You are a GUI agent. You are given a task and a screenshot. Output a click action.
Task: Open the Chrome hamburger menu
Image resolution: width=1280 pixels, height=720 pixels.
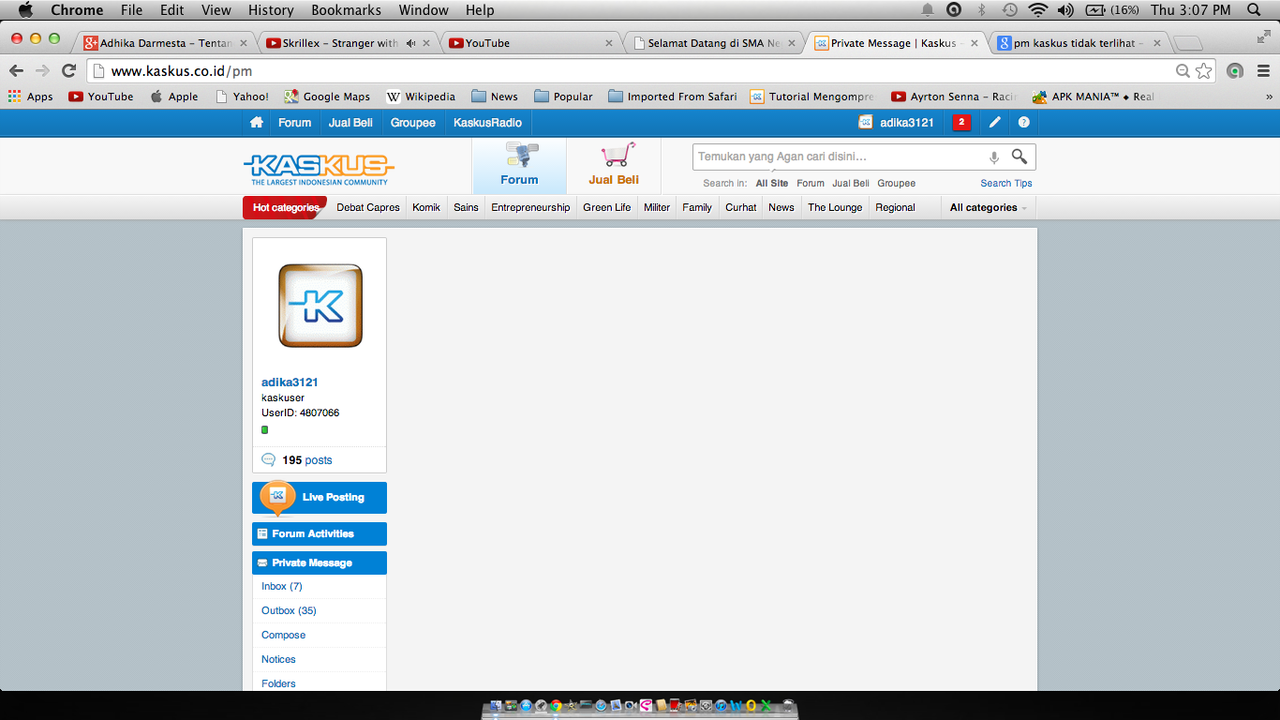tap(1264, 71)
